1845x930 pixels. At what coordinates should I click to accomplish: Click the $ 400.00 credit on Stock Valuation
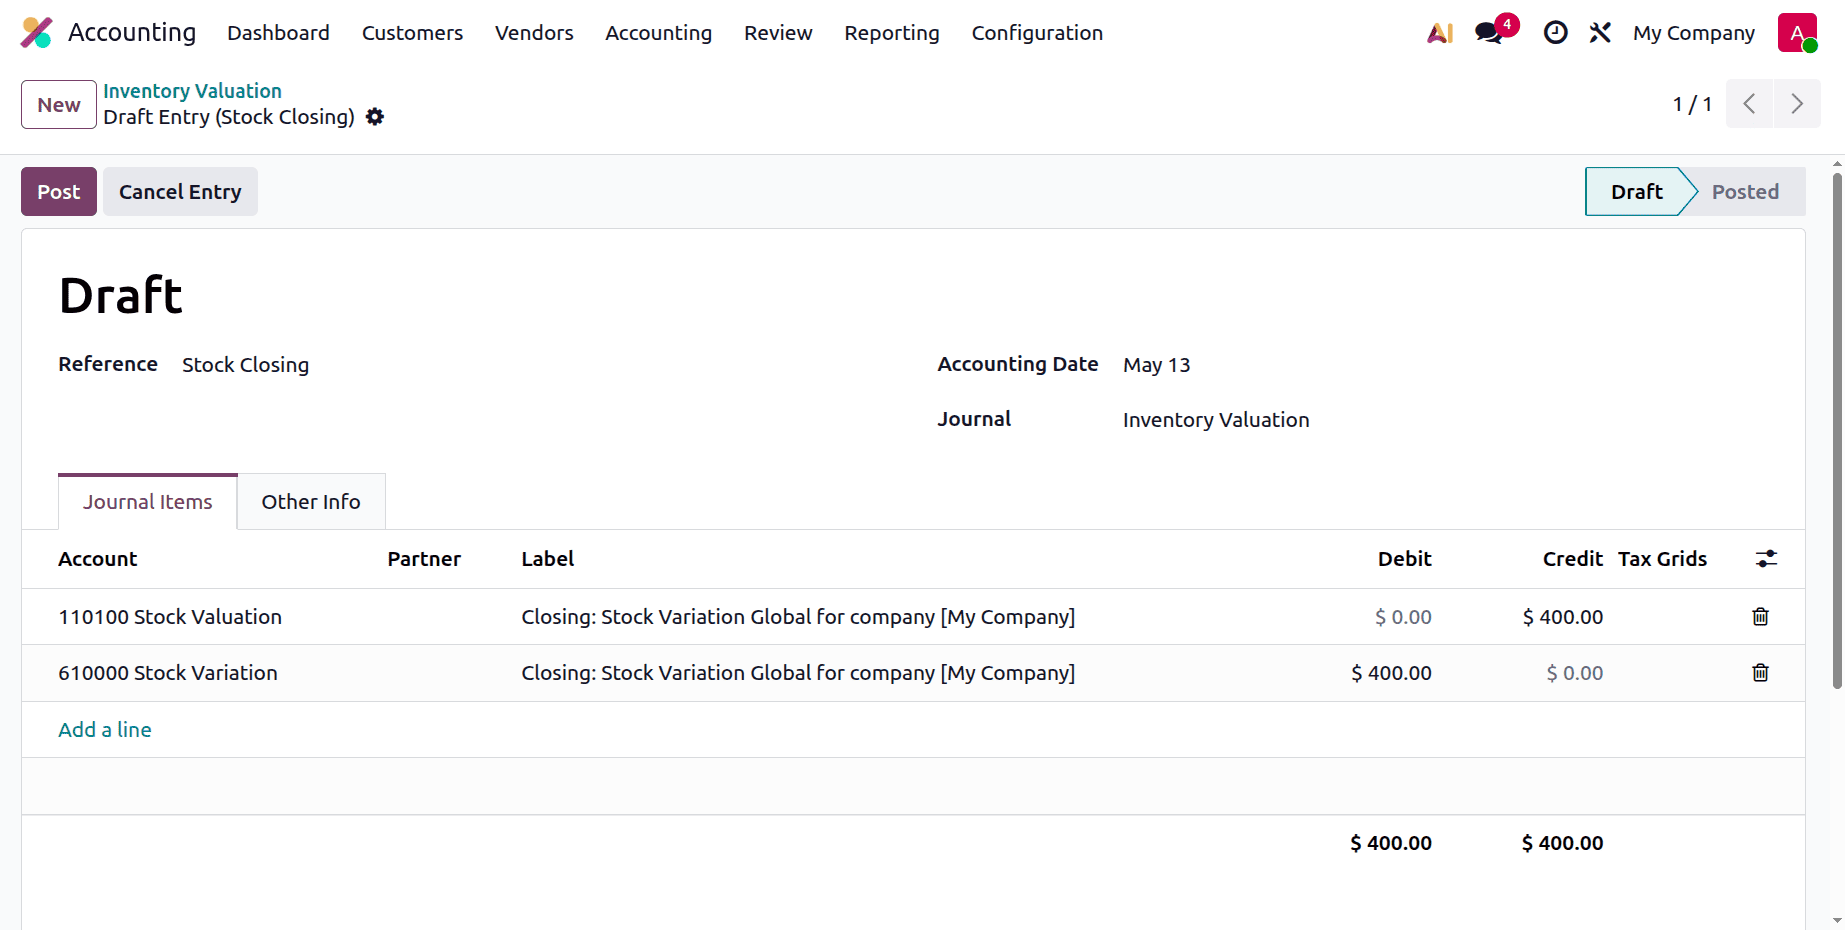(x=1562, y=617)
